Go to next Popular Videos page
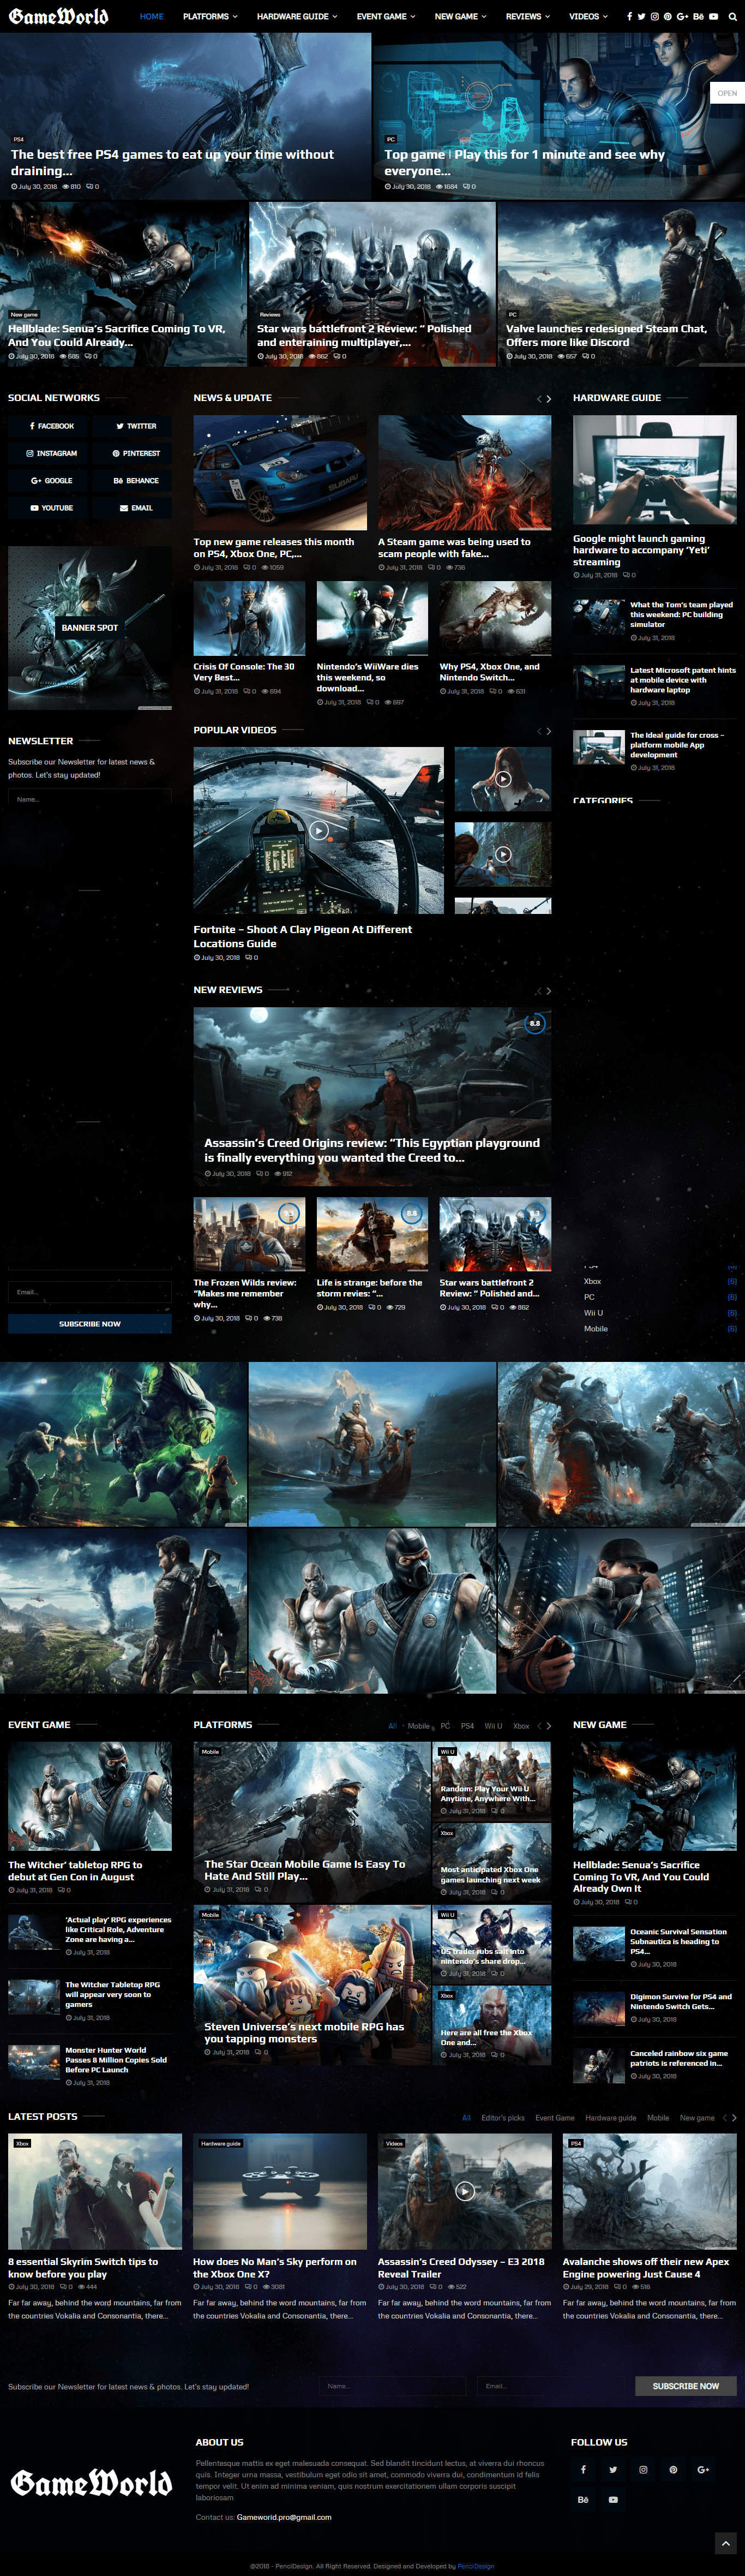This screenshot has width=745, height=2576. pos(548,731)
